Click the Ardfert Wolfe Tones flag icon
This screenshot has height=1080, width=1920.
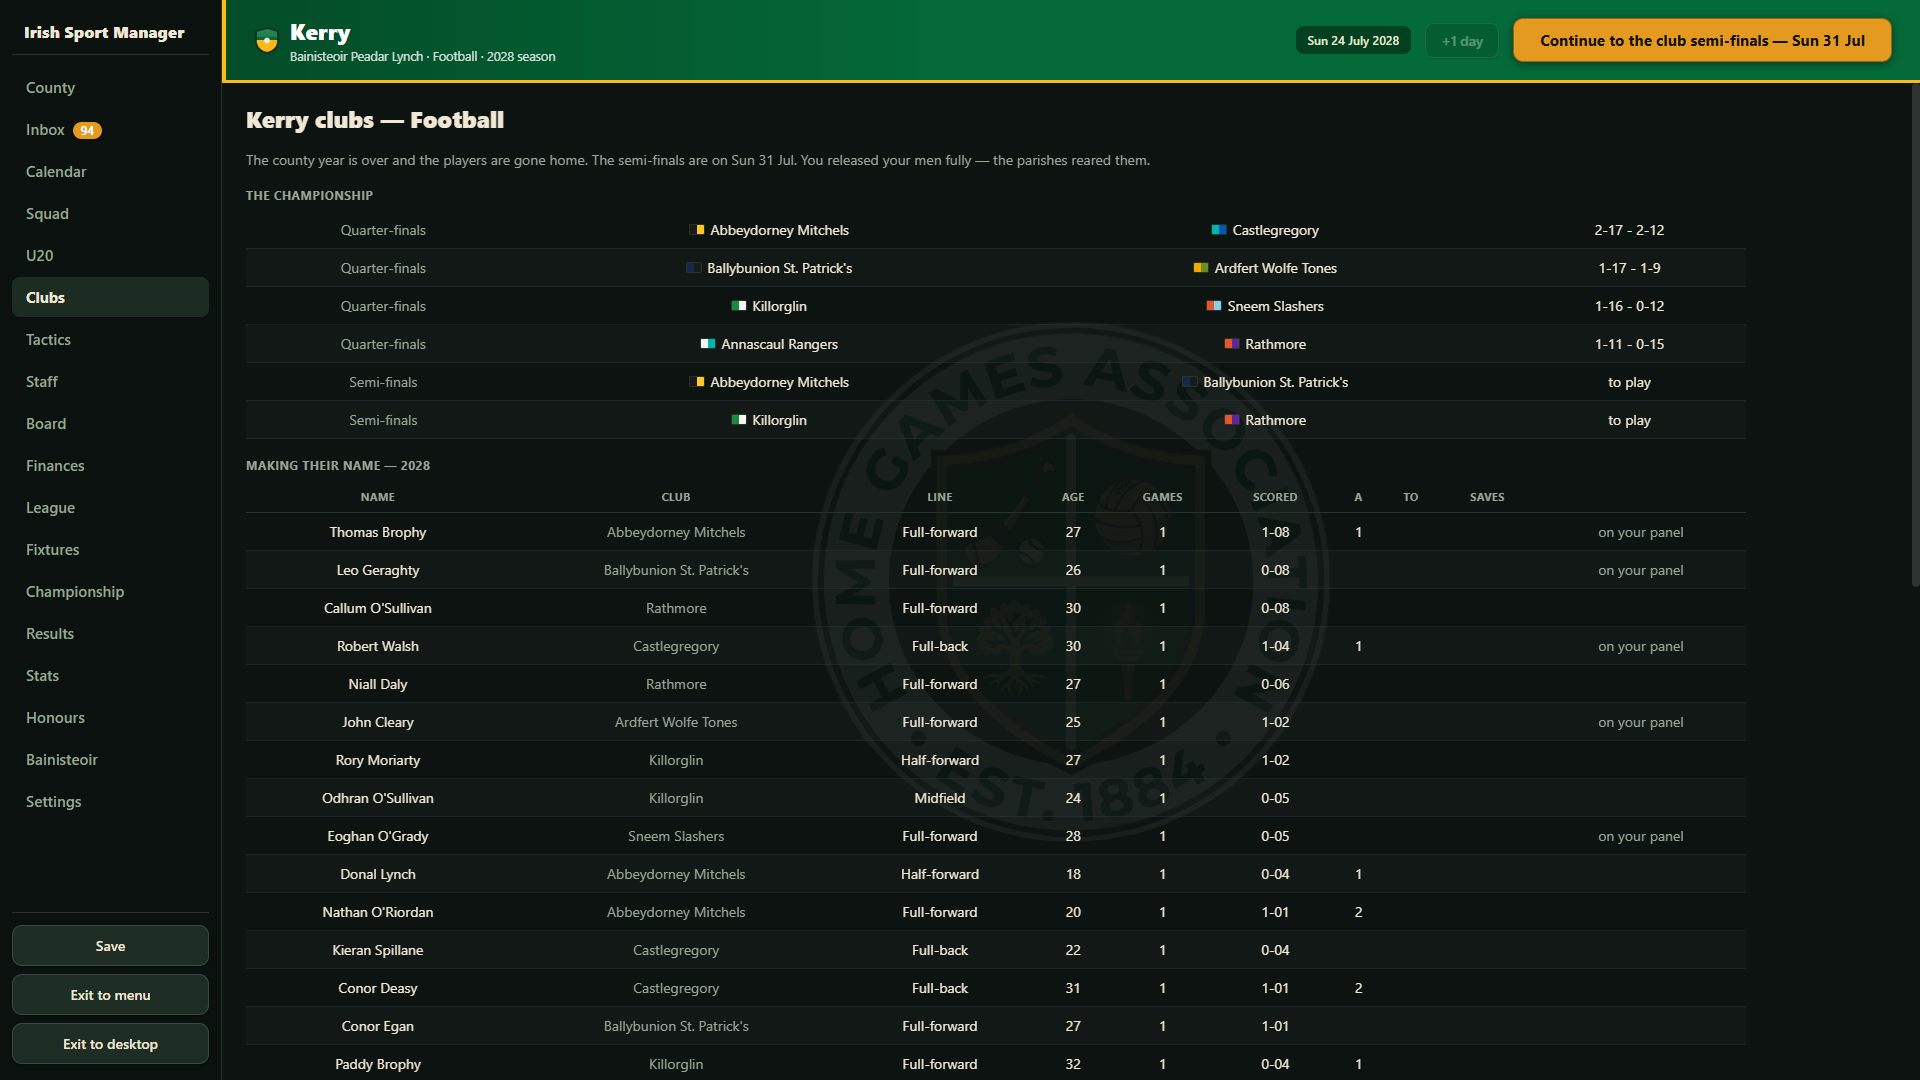tap(1201, 268)
